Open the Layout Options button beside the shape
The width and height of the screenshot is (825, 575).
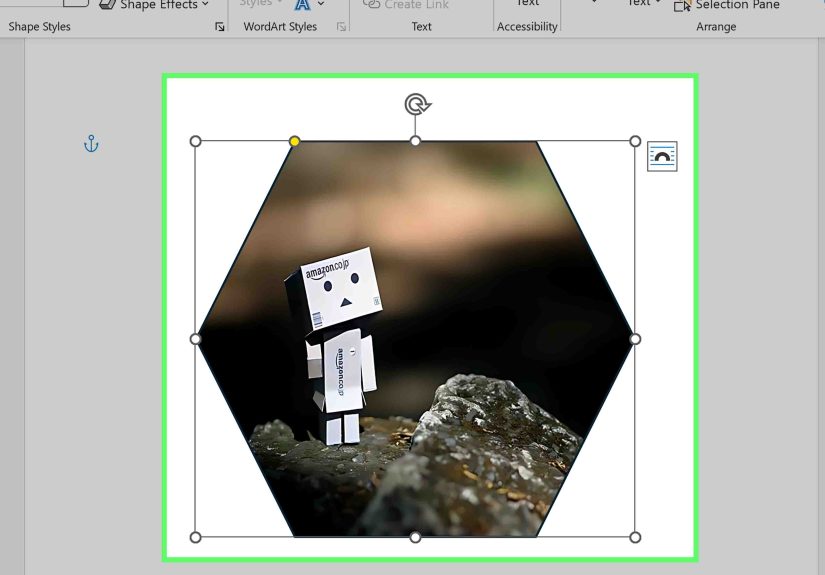pyautogui.click(x=662, y=156)
